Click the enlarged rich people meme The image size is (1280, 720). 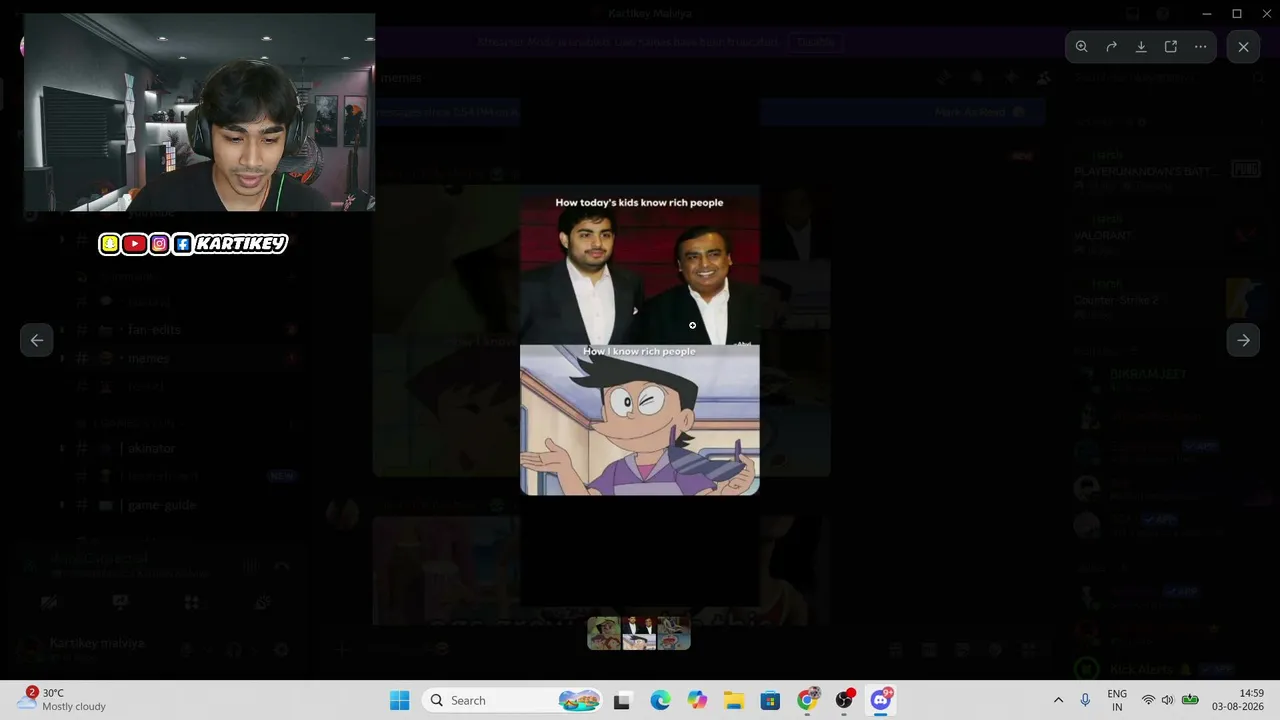tap(640, 340)
